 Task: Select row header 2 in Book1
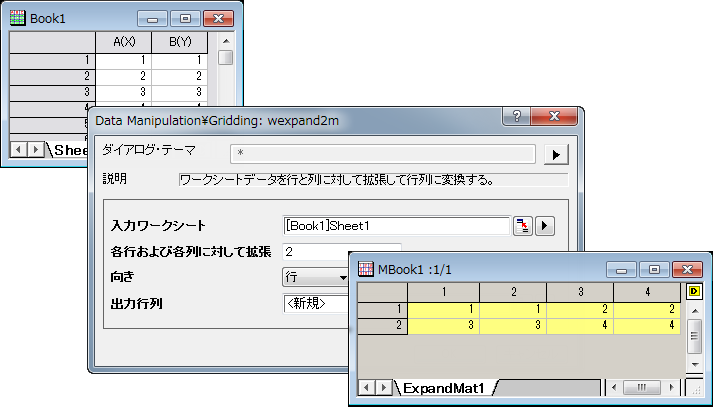52,76
